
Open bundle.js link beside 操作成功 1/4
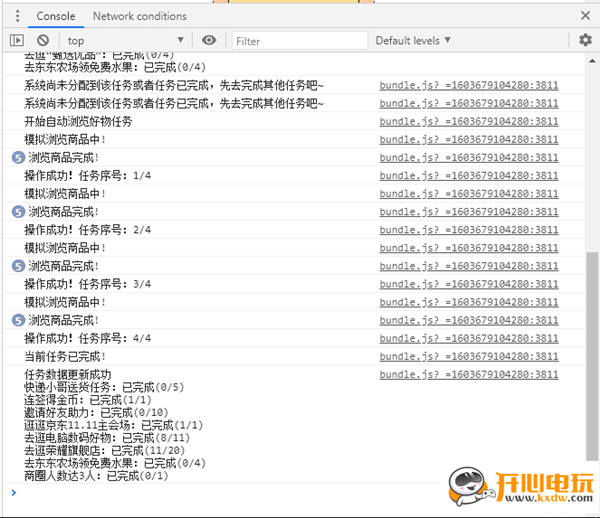[469, 176]
